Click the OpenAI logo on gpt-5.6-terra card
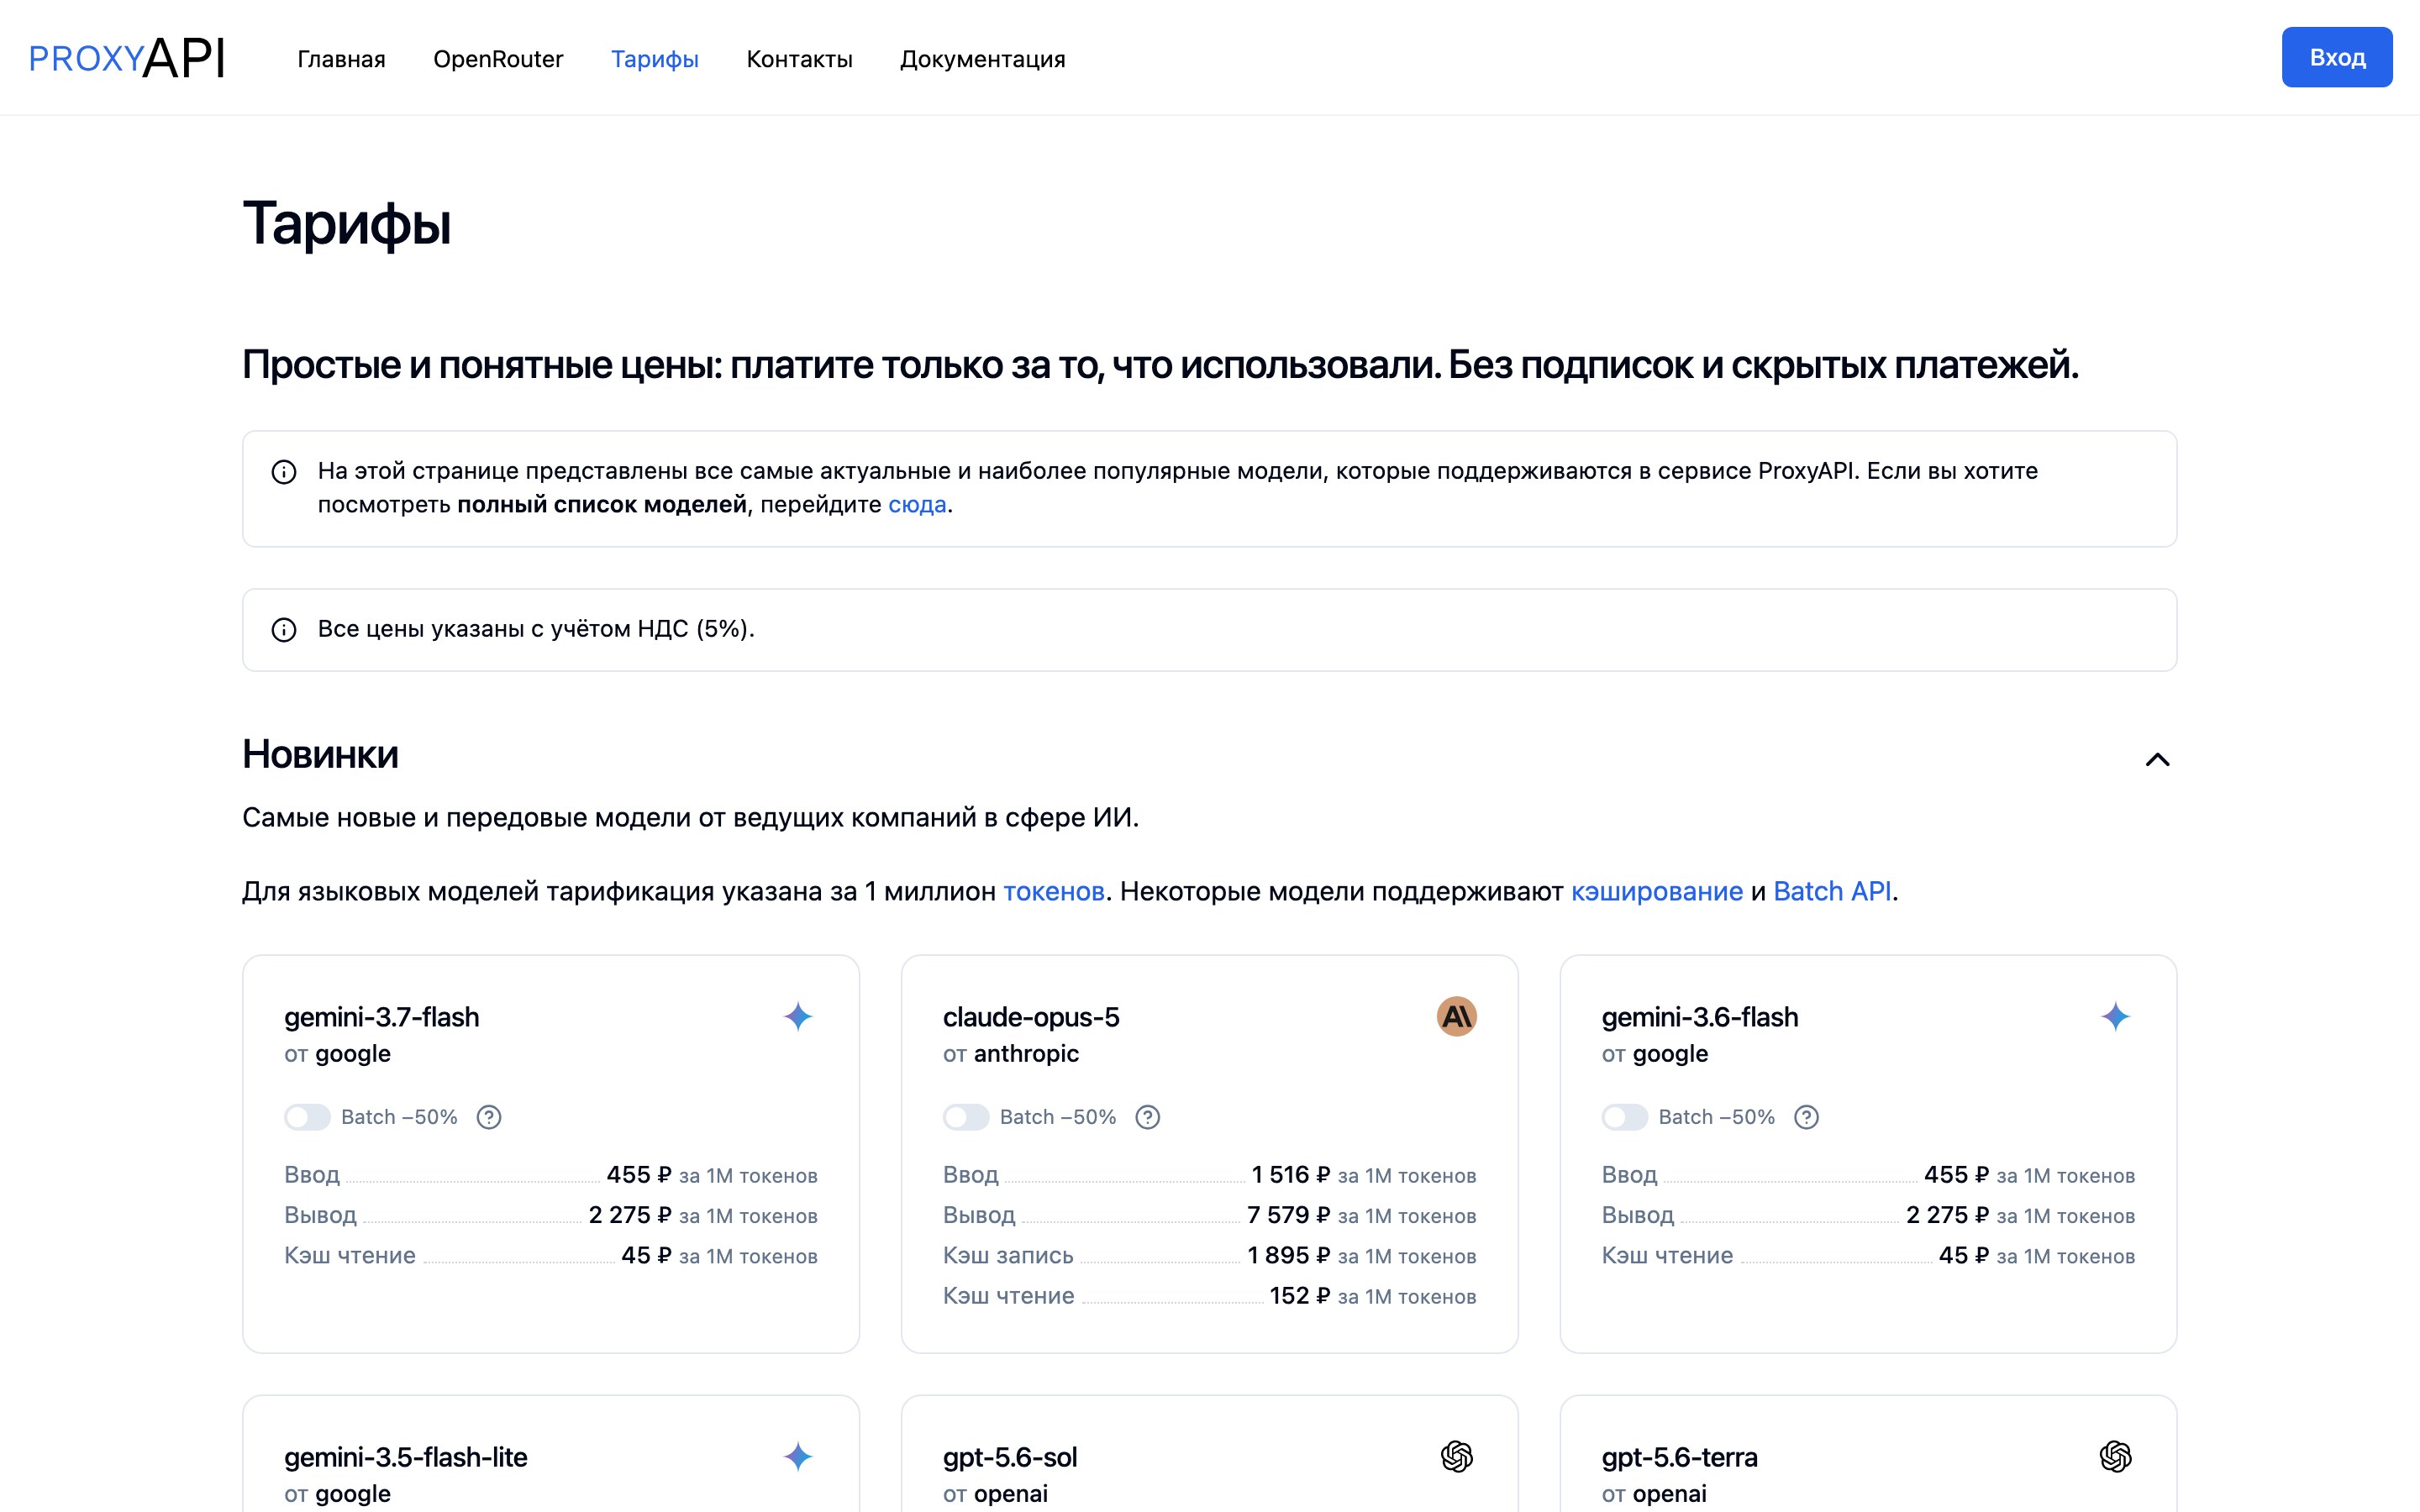 coord(2115,1457)
